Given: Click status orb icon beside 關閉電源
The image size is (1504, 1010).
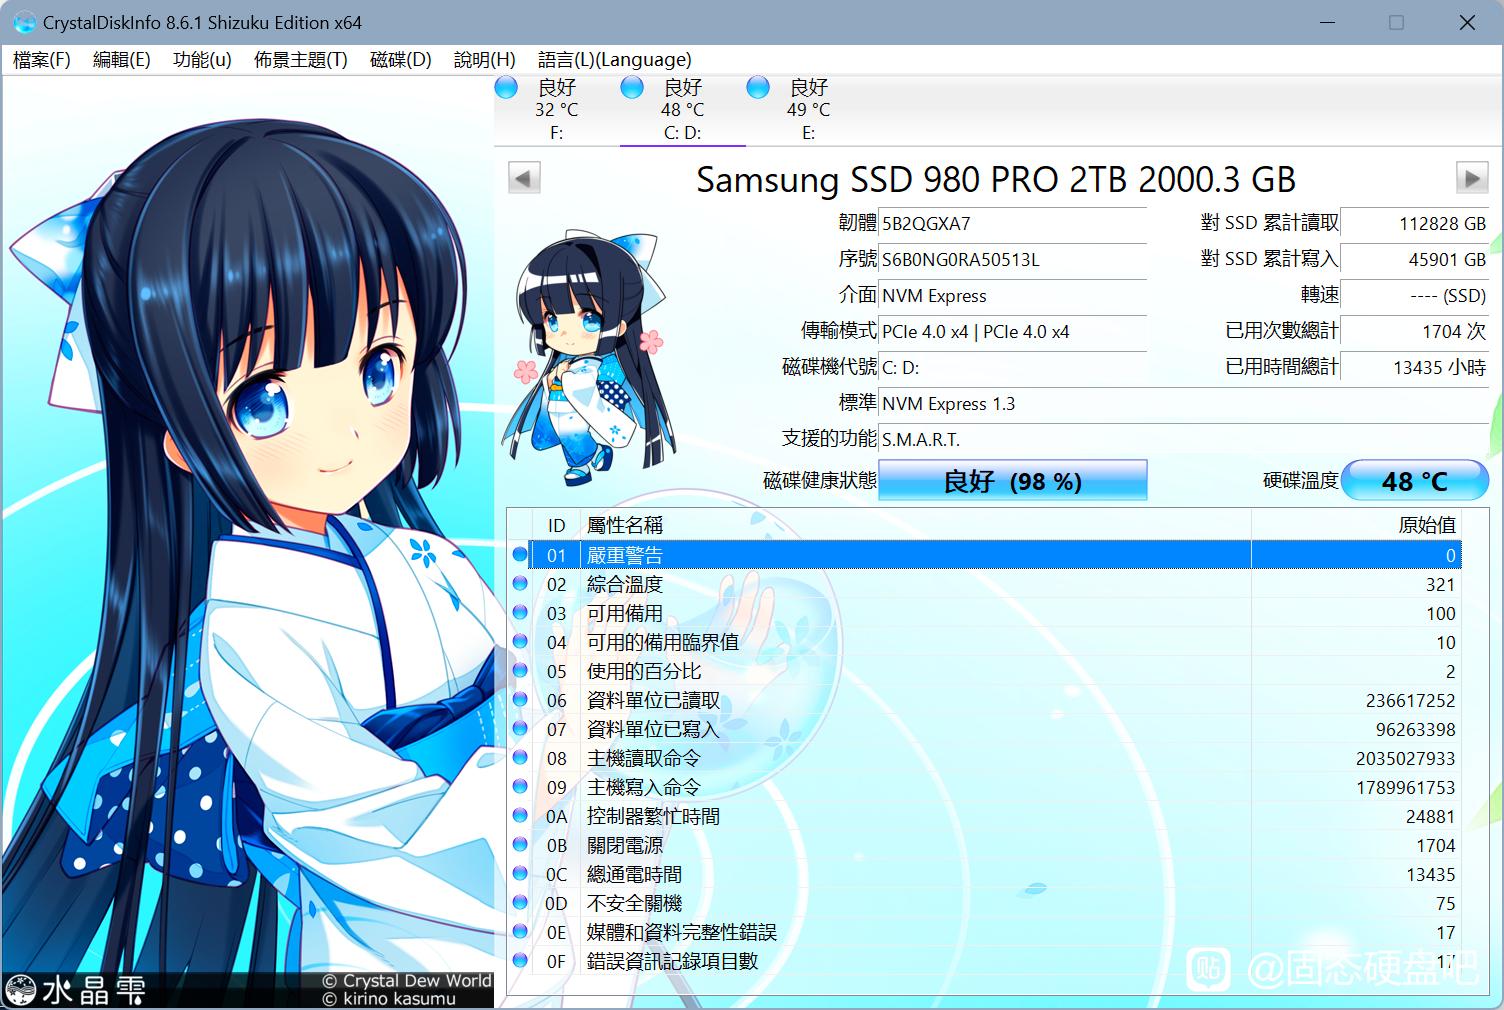Looking at the screenshot, I should pos(520,844).
